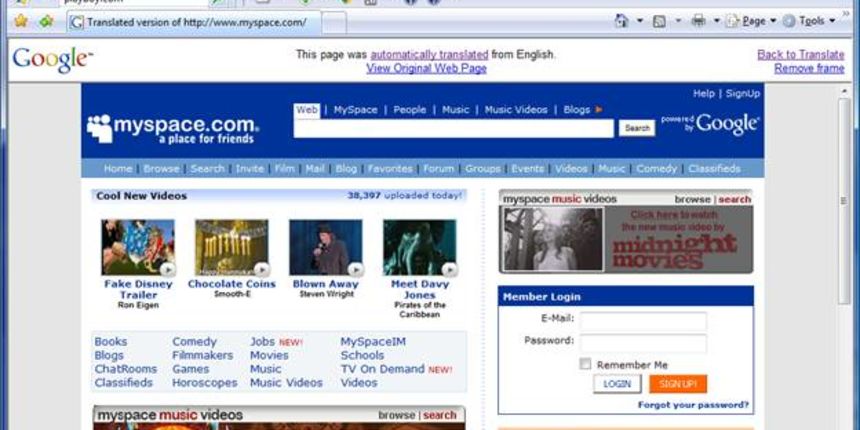Click browse in right music videos panel
This screenshot has height=430, width=860.
point(692,200)
